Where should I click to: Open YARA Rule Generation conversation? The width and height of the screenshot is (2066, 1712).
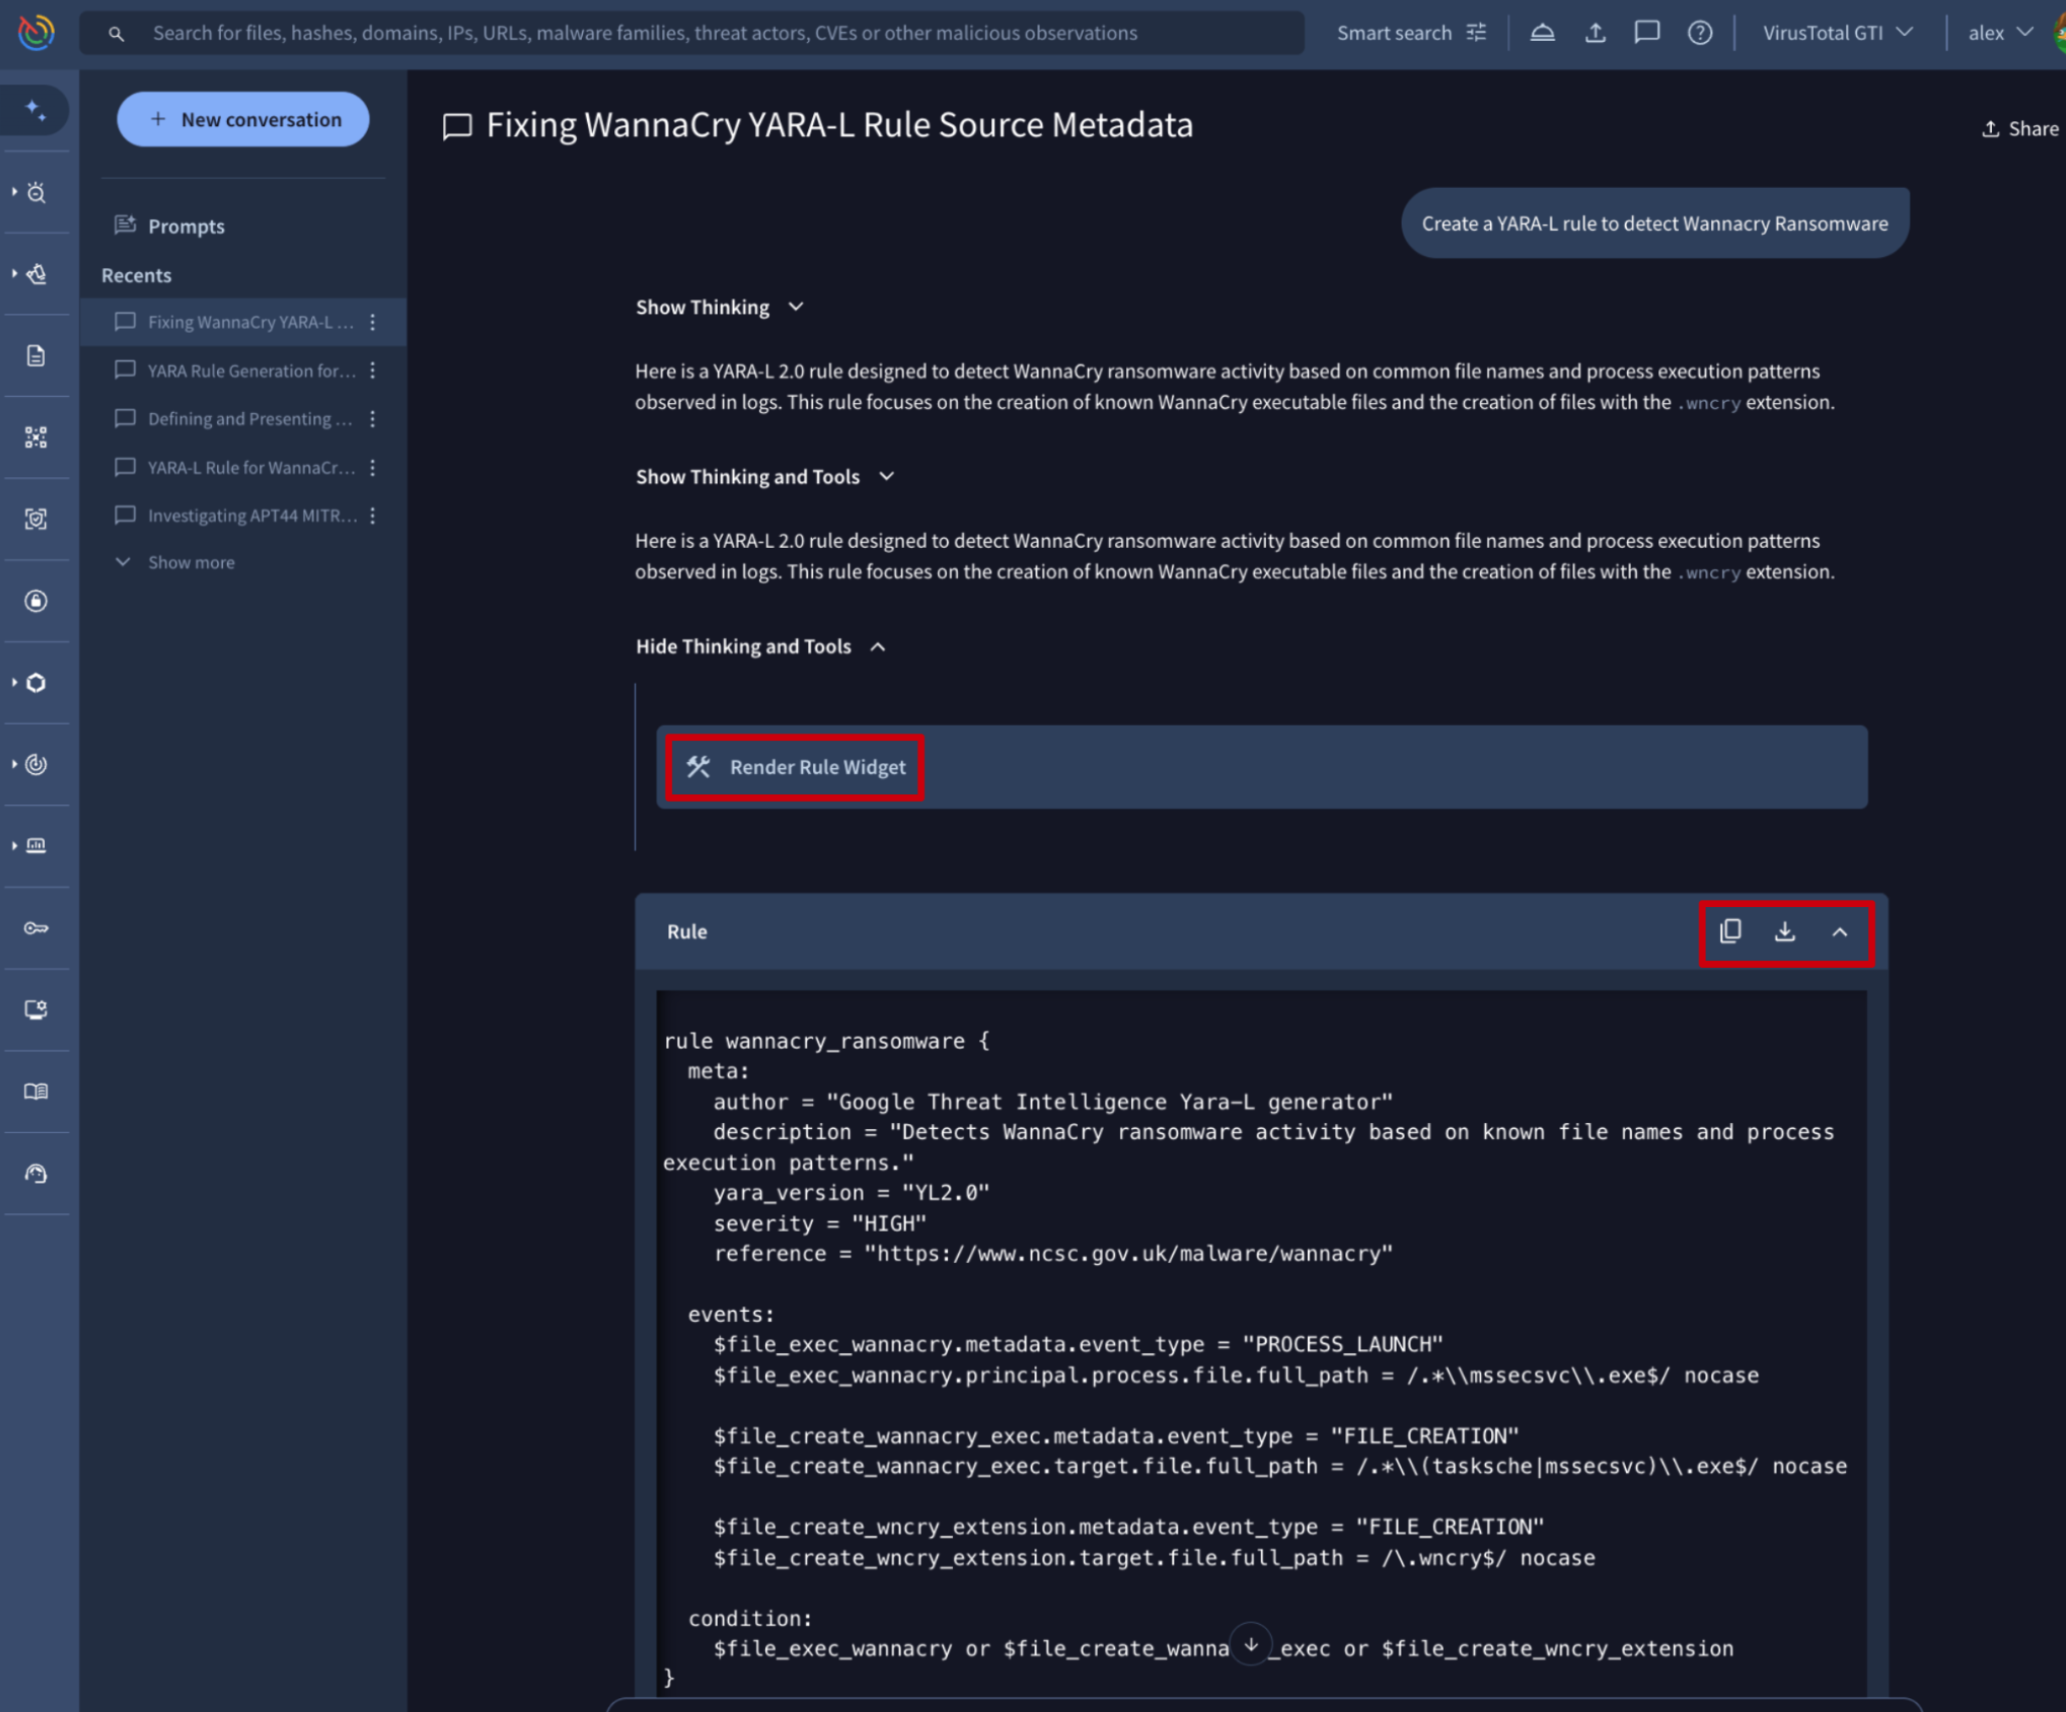coord(250,371)
